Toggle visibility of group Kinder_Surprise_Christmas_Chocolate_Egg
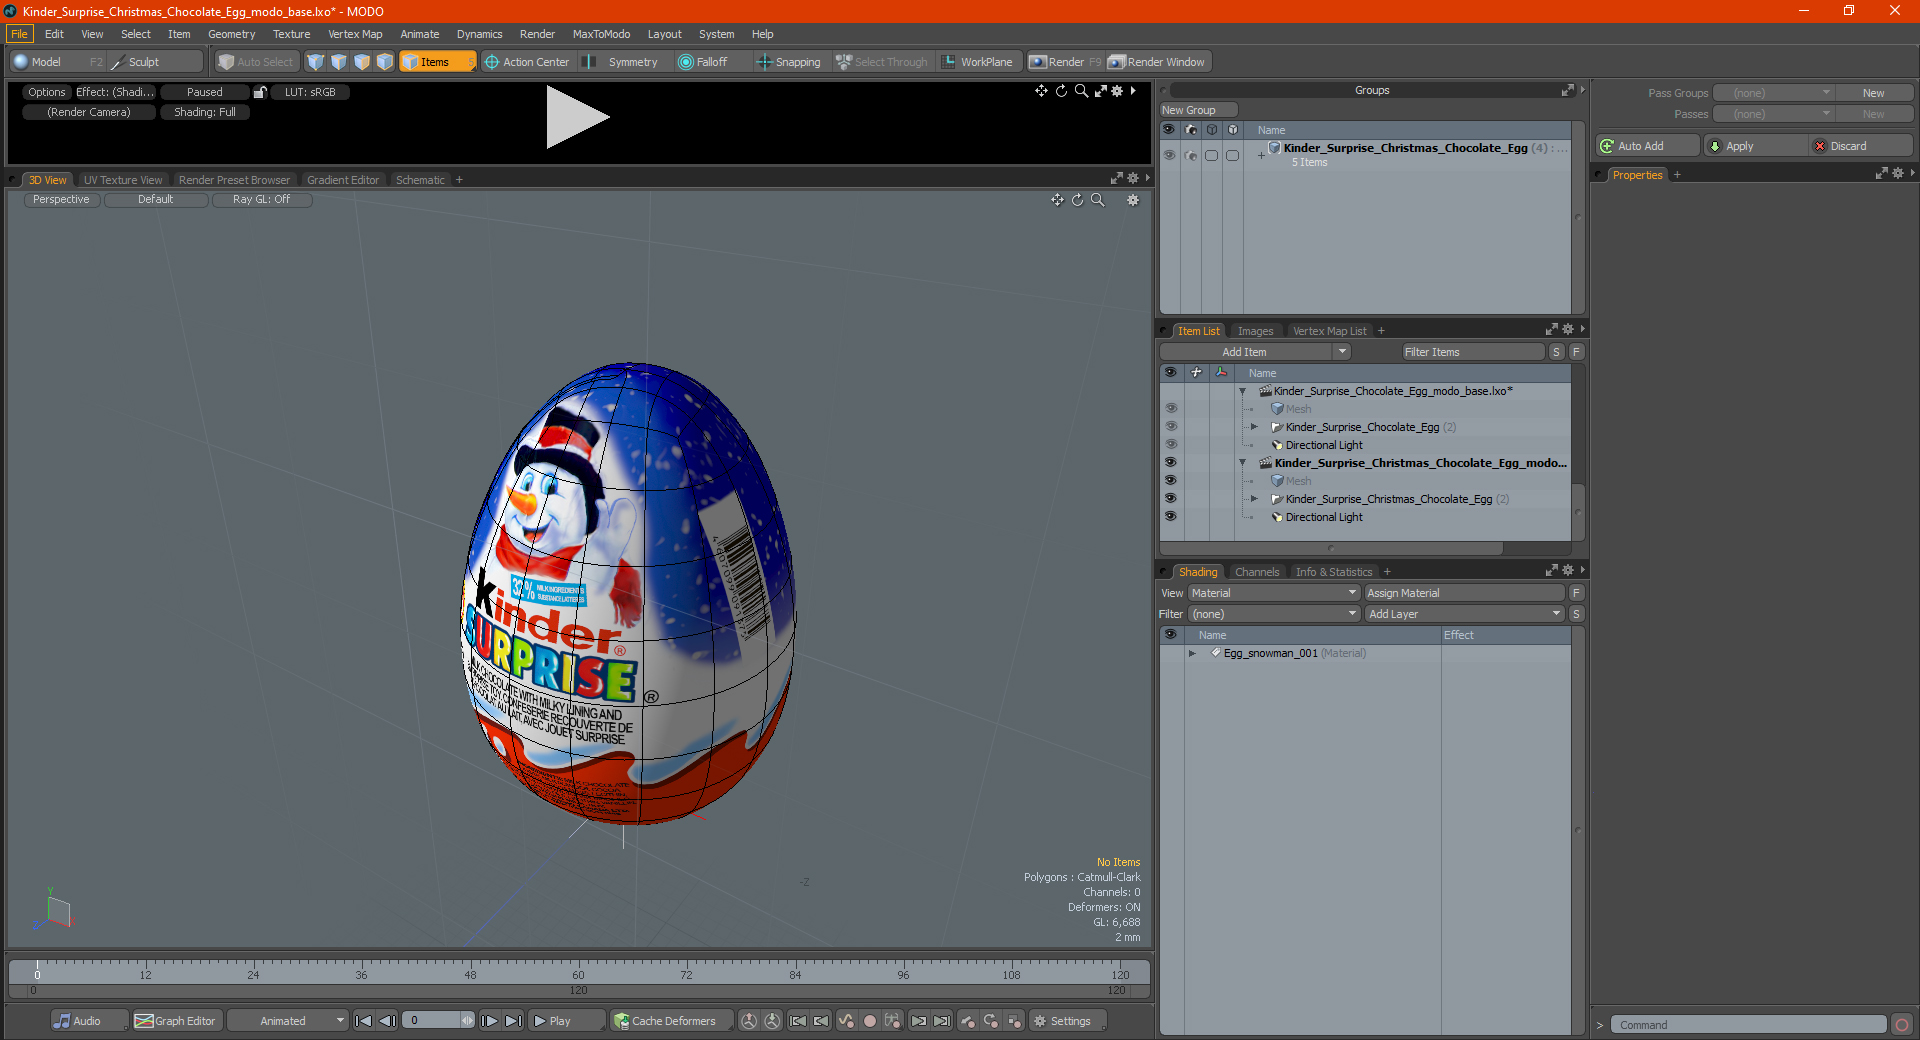 (1169, 155)
